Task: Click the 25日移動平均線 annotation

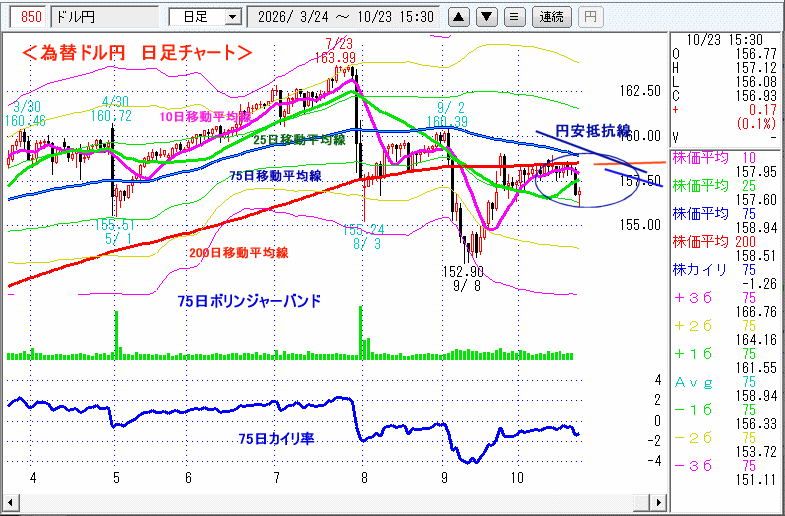Action: [299, 140]
